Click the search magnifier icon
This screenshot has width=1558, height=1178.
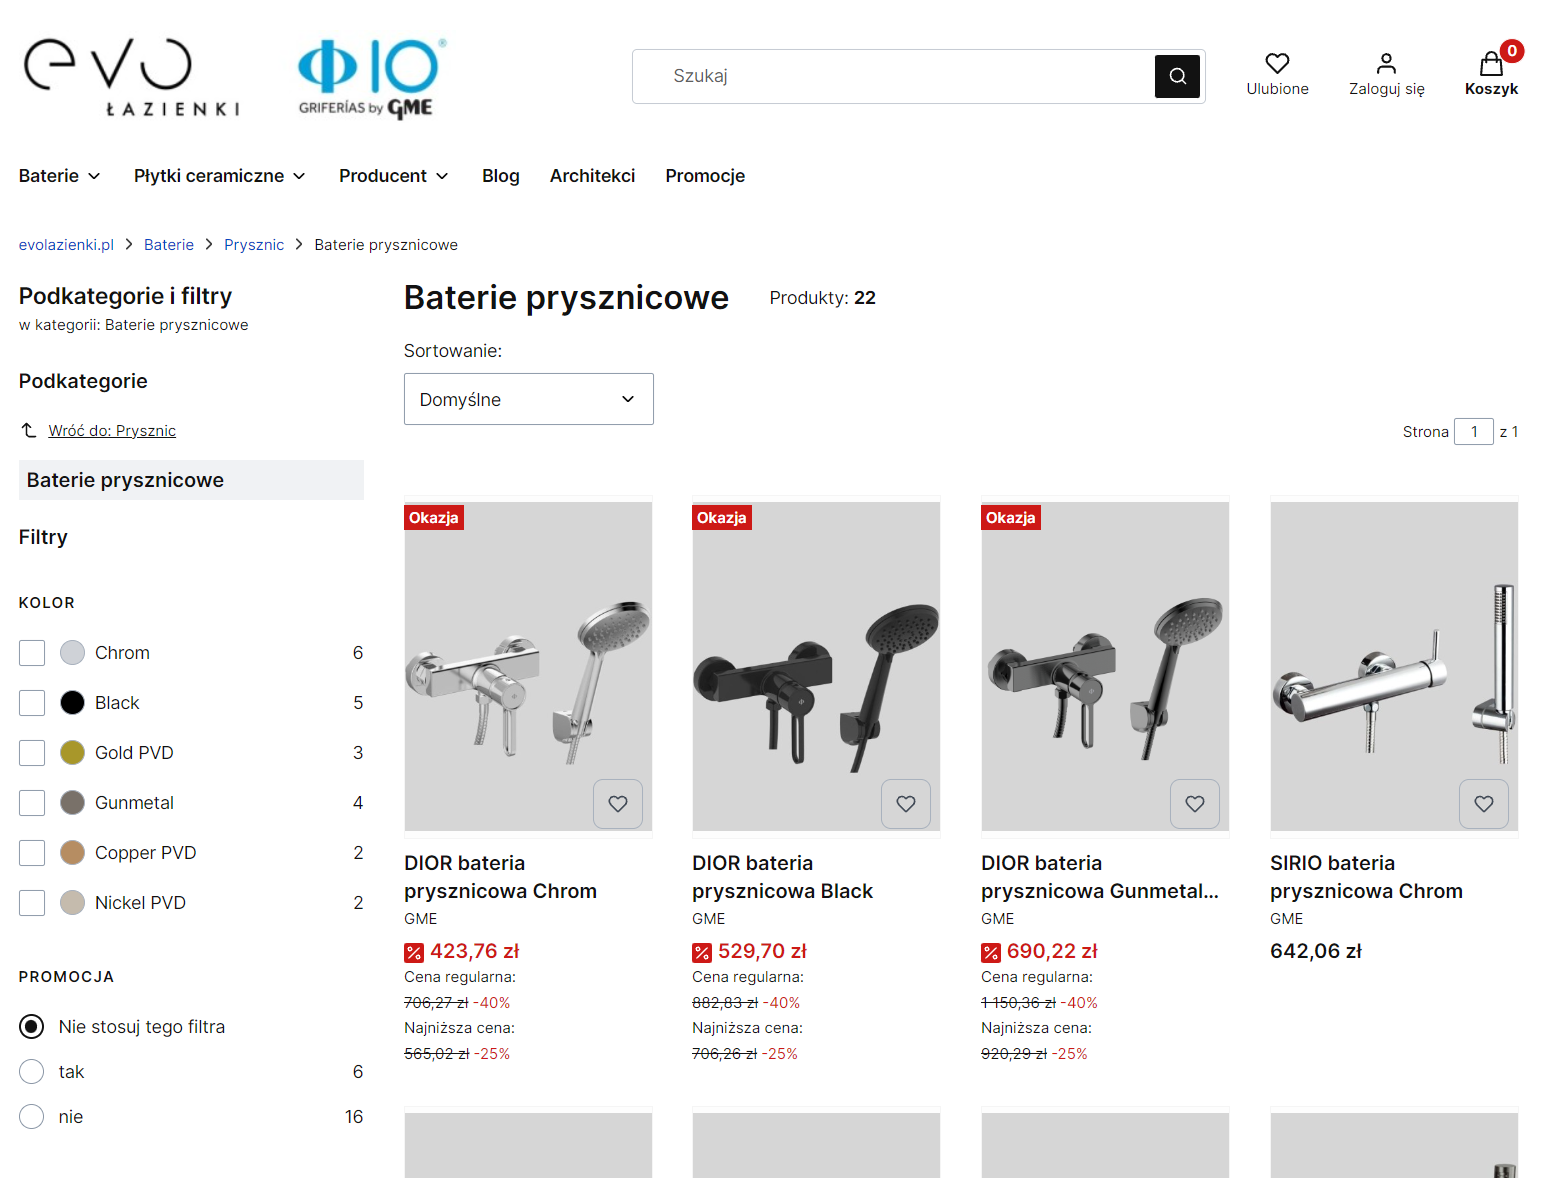tap(1177, 76)
